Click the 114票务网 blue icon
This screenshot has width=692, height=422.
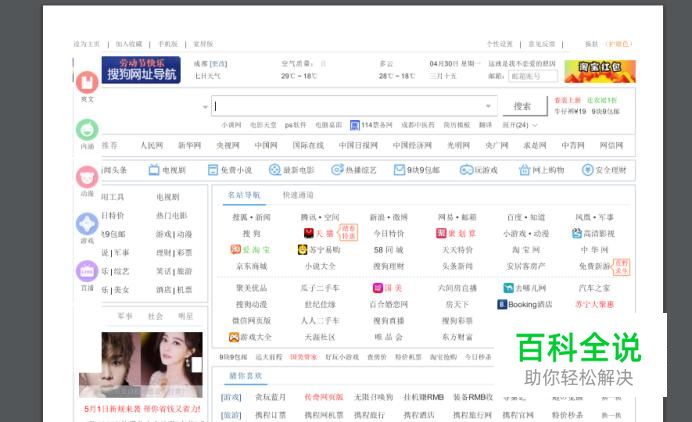pos(355,125)
